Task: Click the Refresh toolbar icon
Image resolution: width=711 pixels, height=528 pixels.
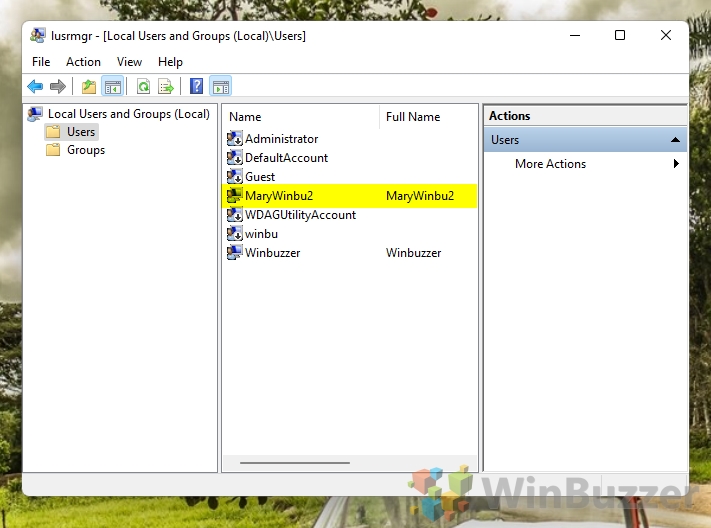Action: [143, 86]
